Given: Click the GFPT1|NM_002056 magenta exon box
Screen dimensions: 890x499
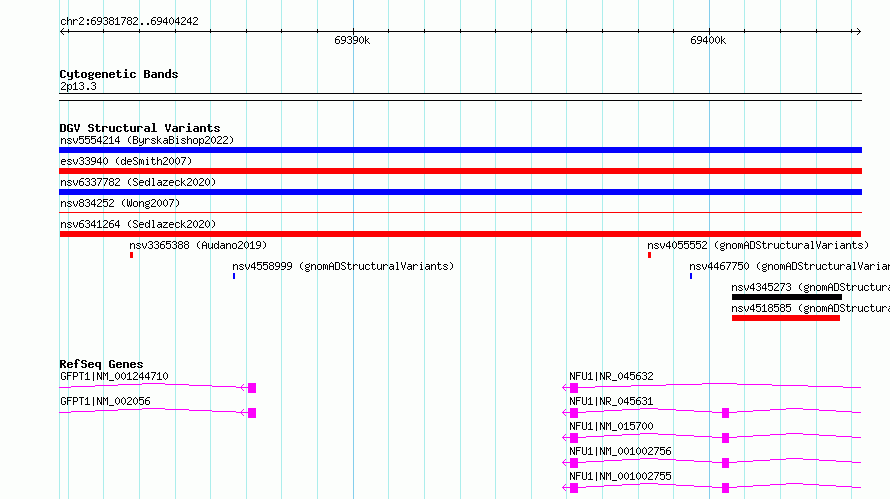Looking at the screenshot, I should [x=252, y=413].
